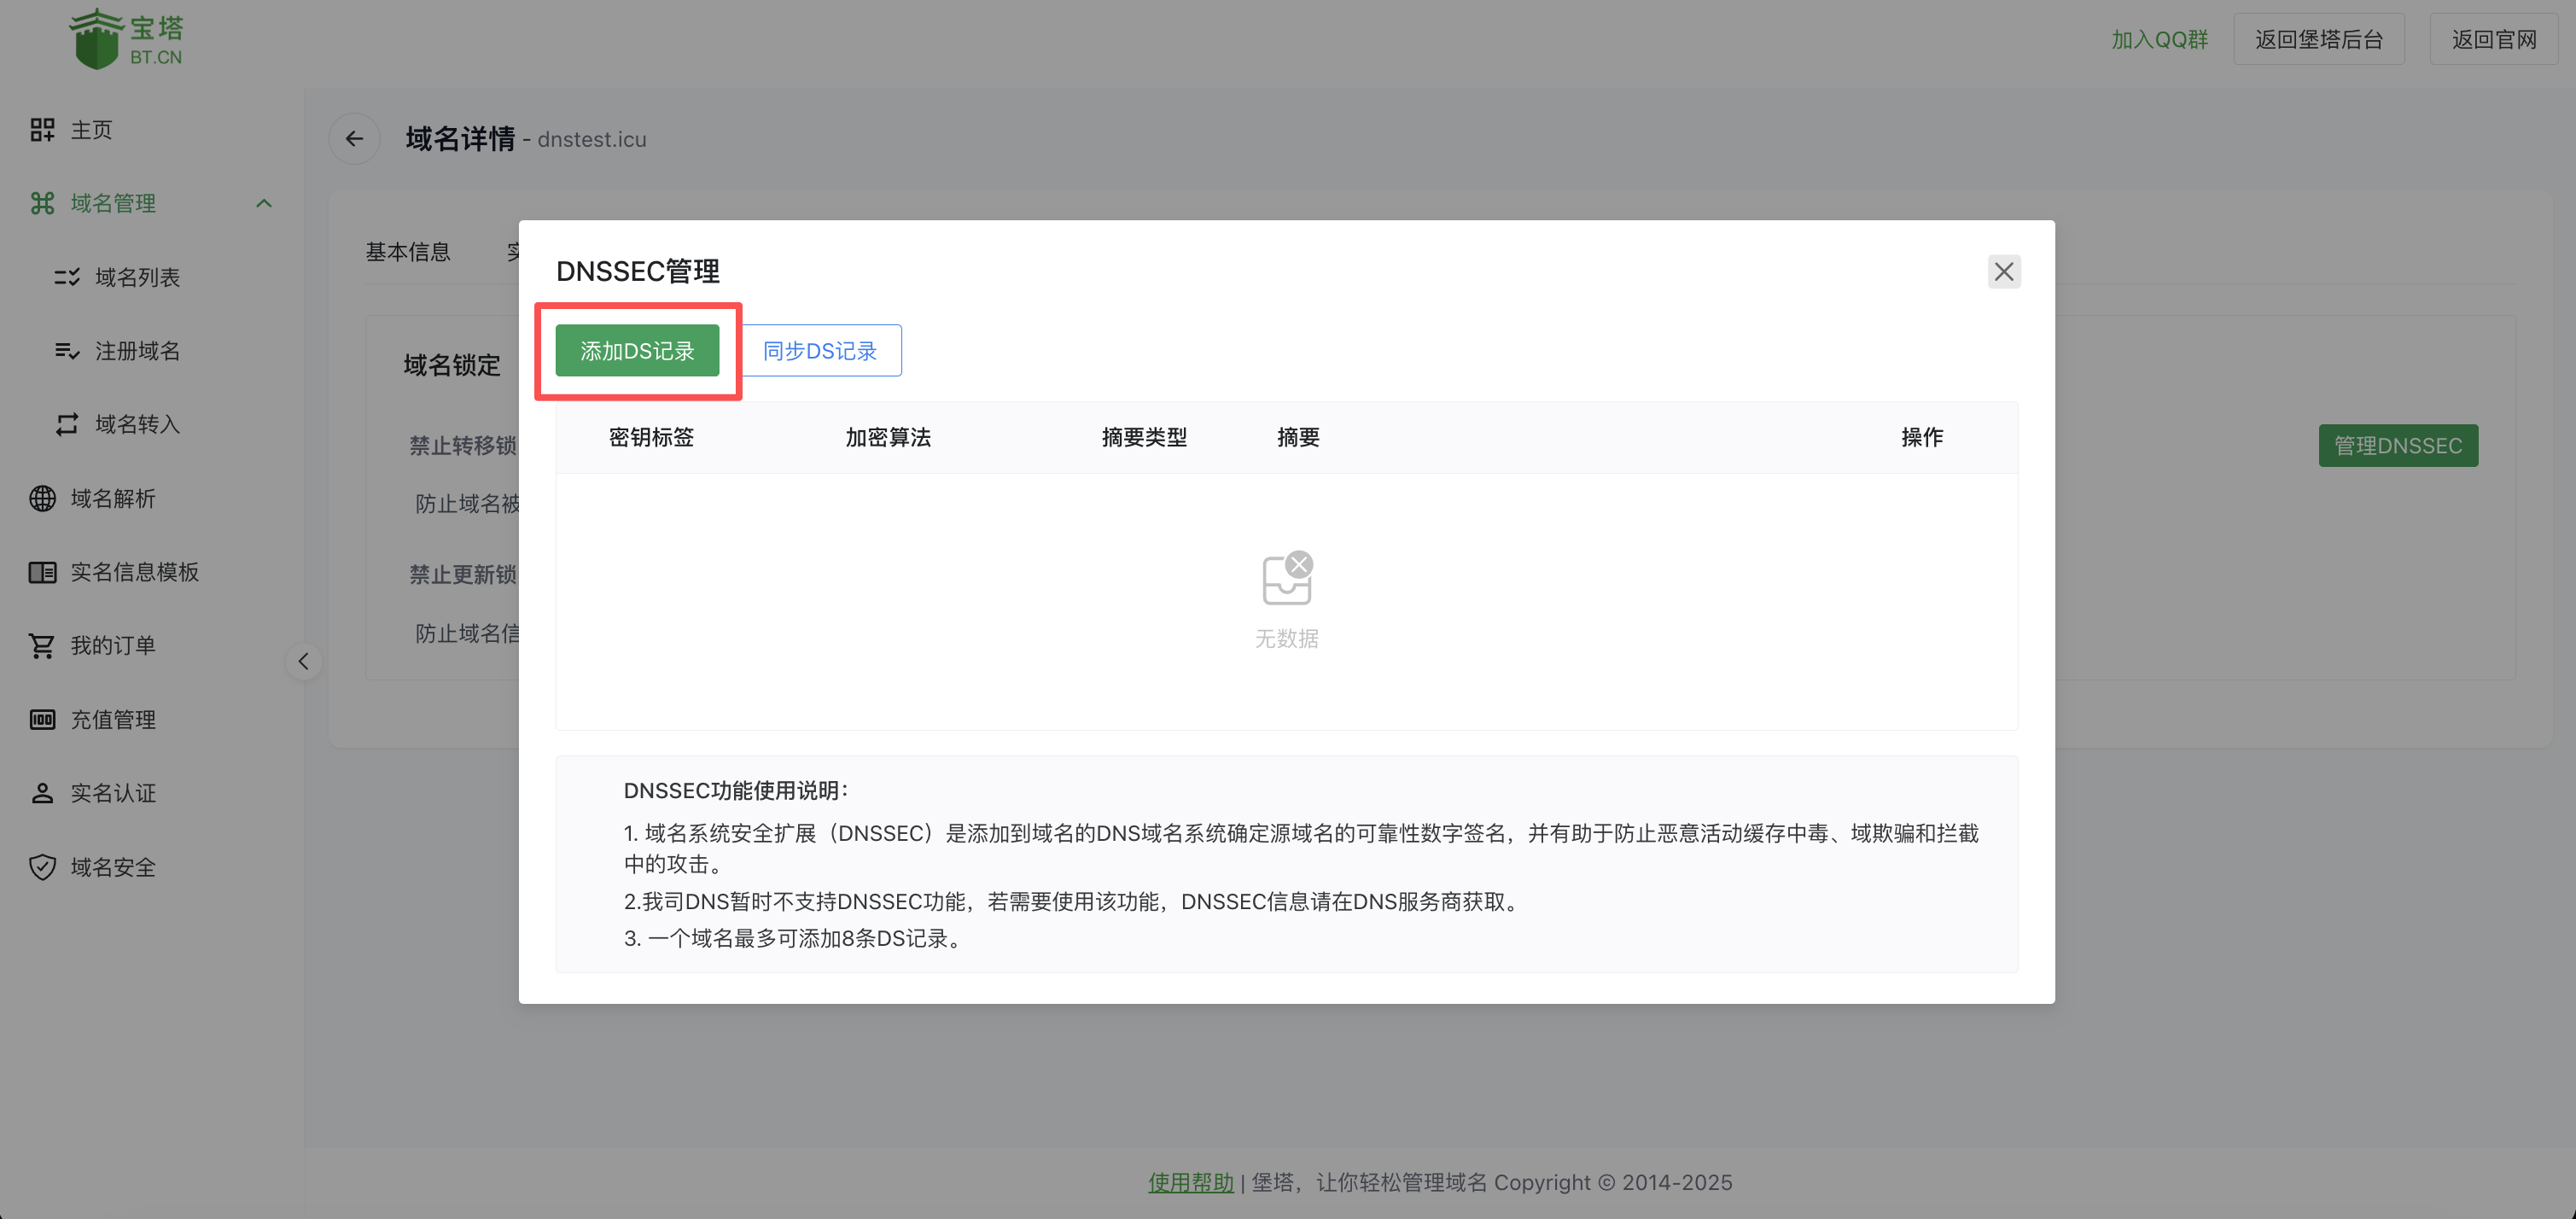
Task: Select the 域名转入 transfer icon
Action: 66,424
